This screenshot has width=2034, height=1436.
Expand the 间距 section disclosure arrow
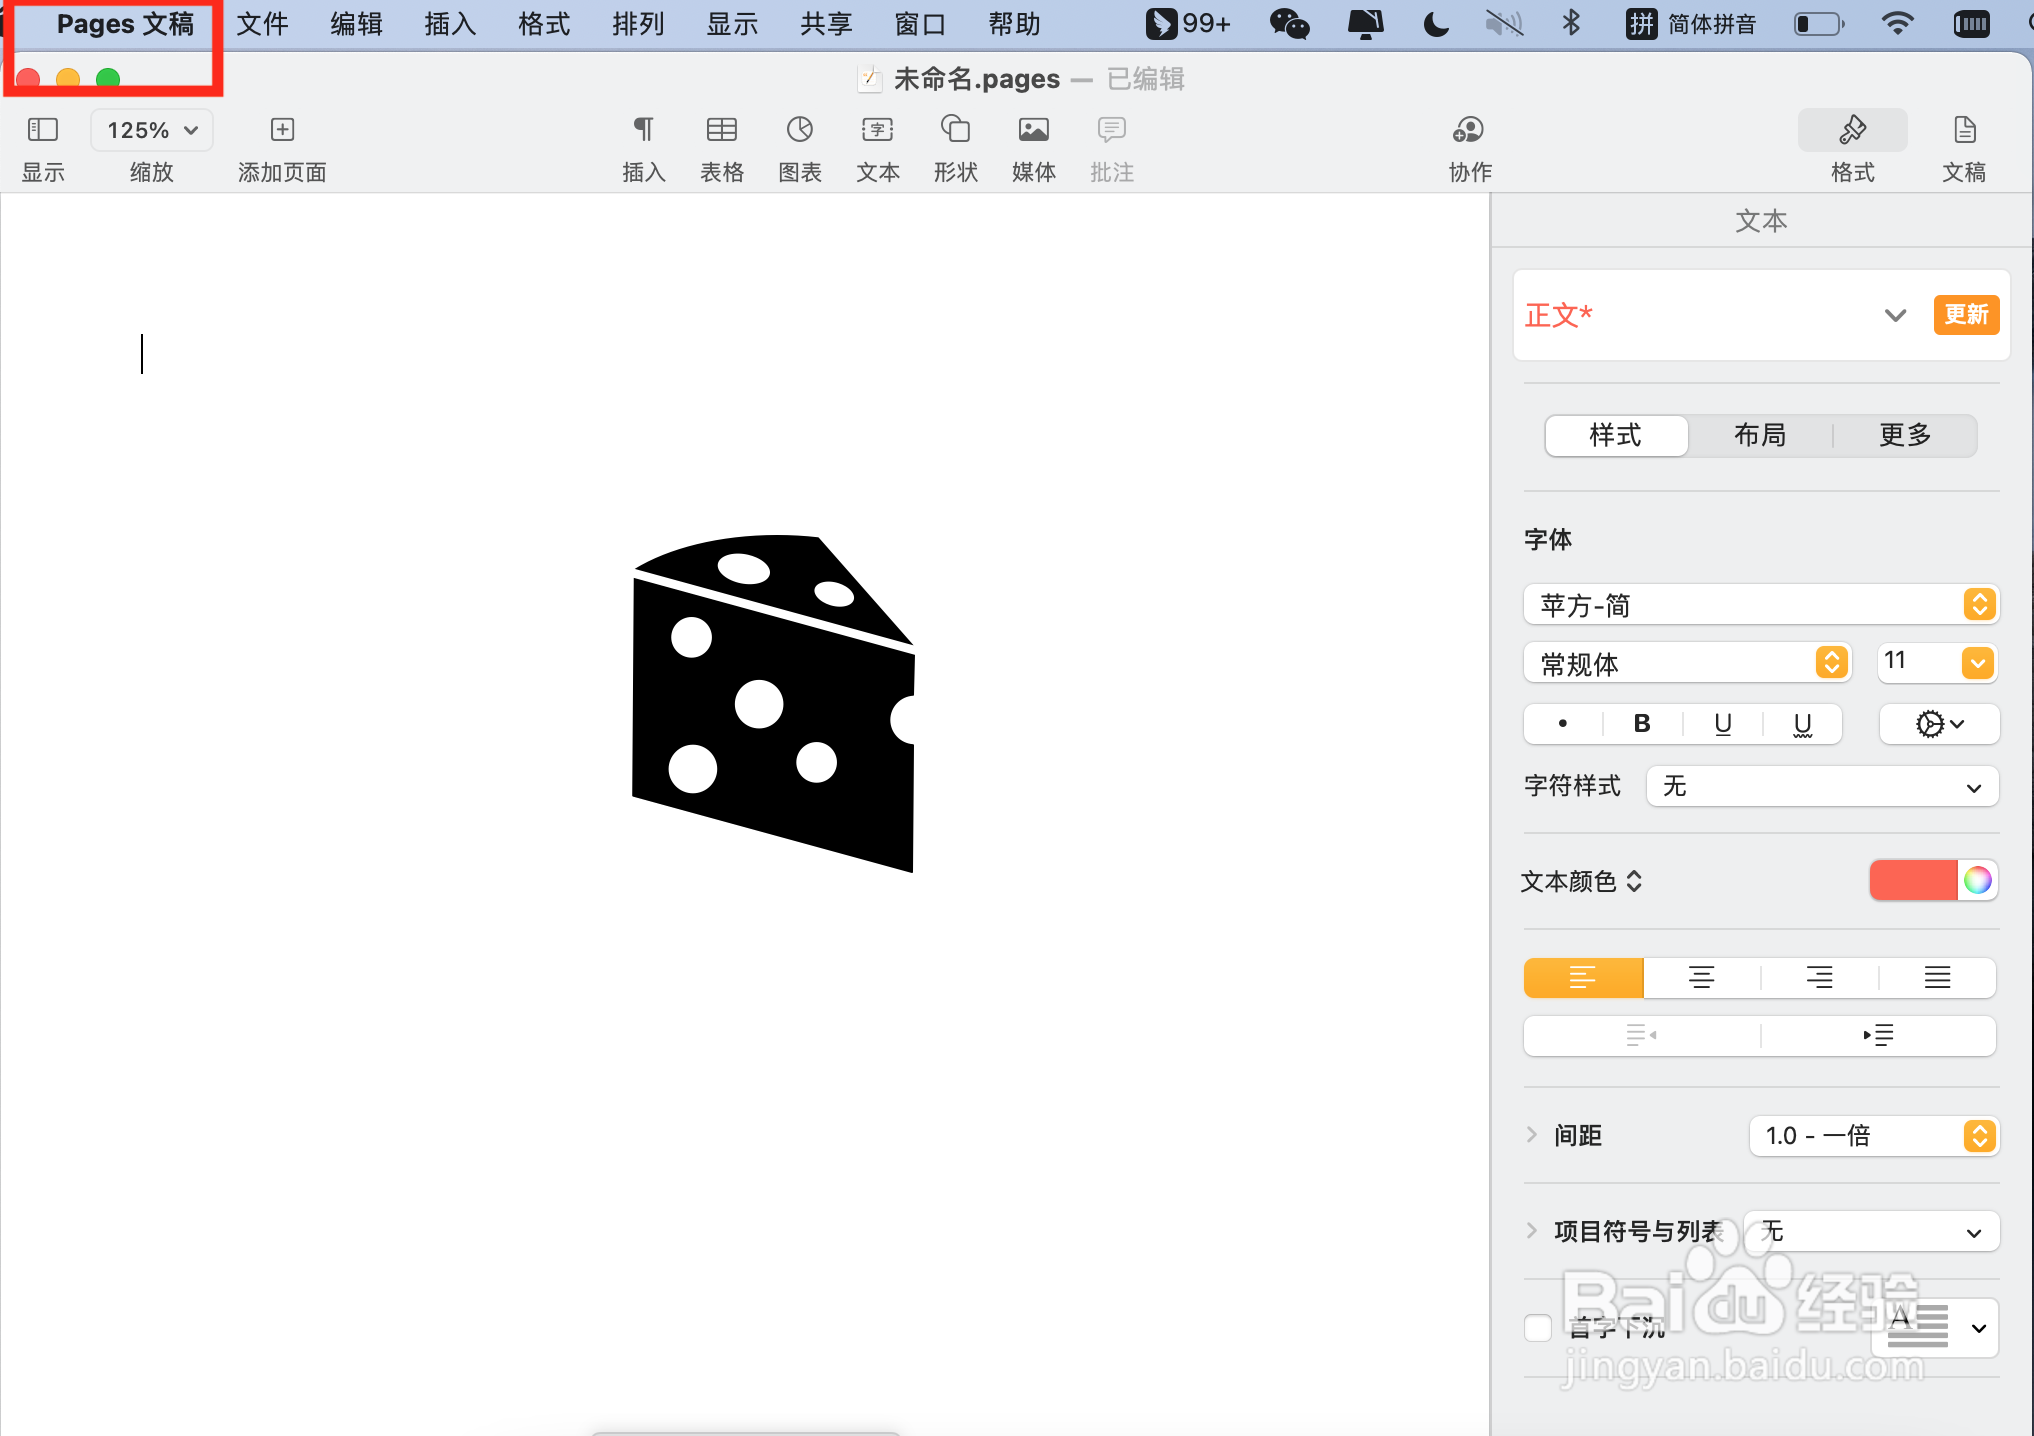(1532, 1134)
